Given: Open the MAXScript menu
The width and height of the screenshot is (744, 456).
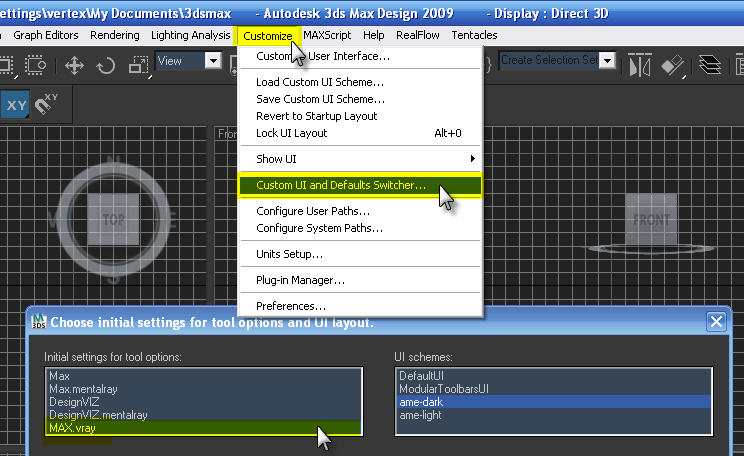Looking at the screenshot, I should [x=327, y=35].
